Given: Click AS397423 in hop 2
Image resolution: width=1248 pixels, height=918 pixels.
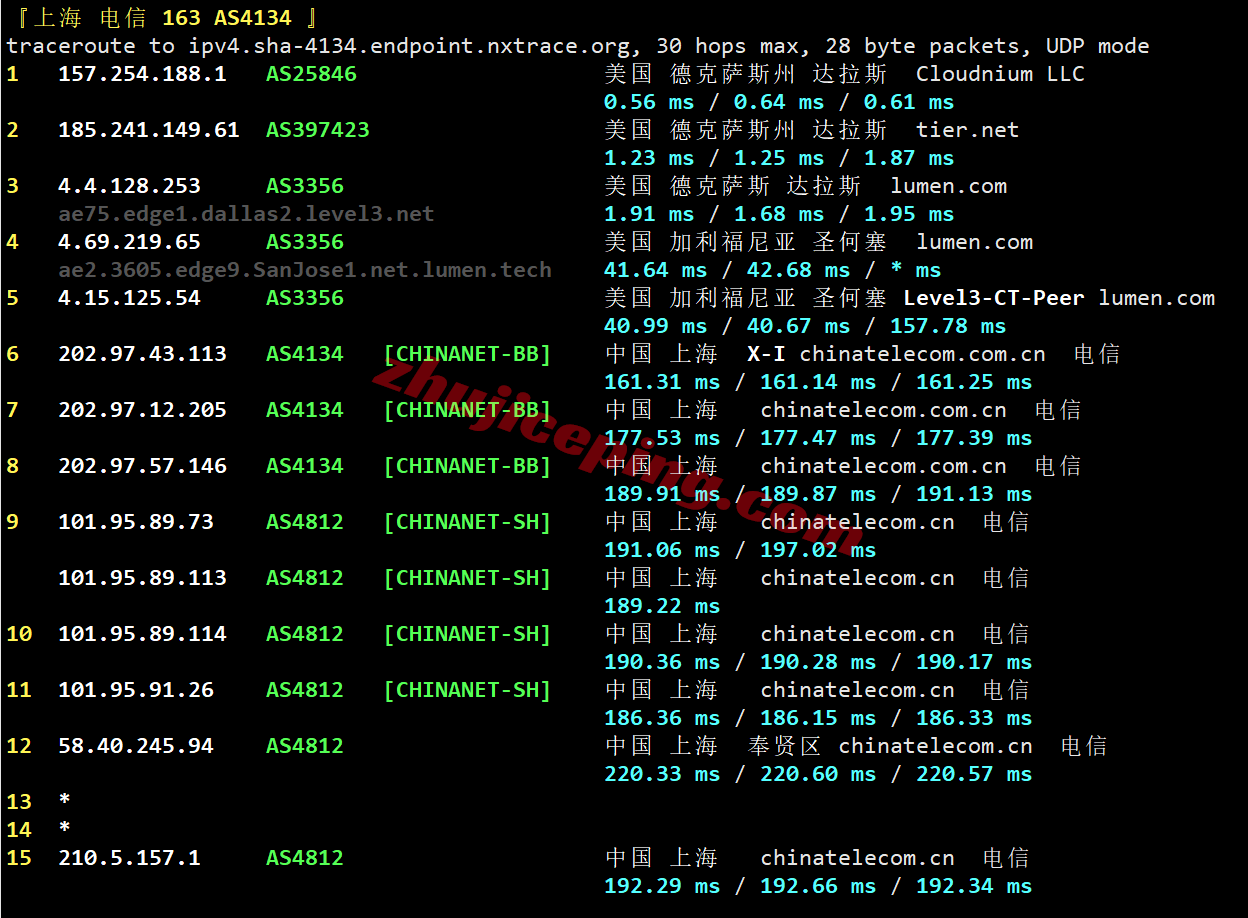Looking at the screenshot, I should (x=318, y=130).
